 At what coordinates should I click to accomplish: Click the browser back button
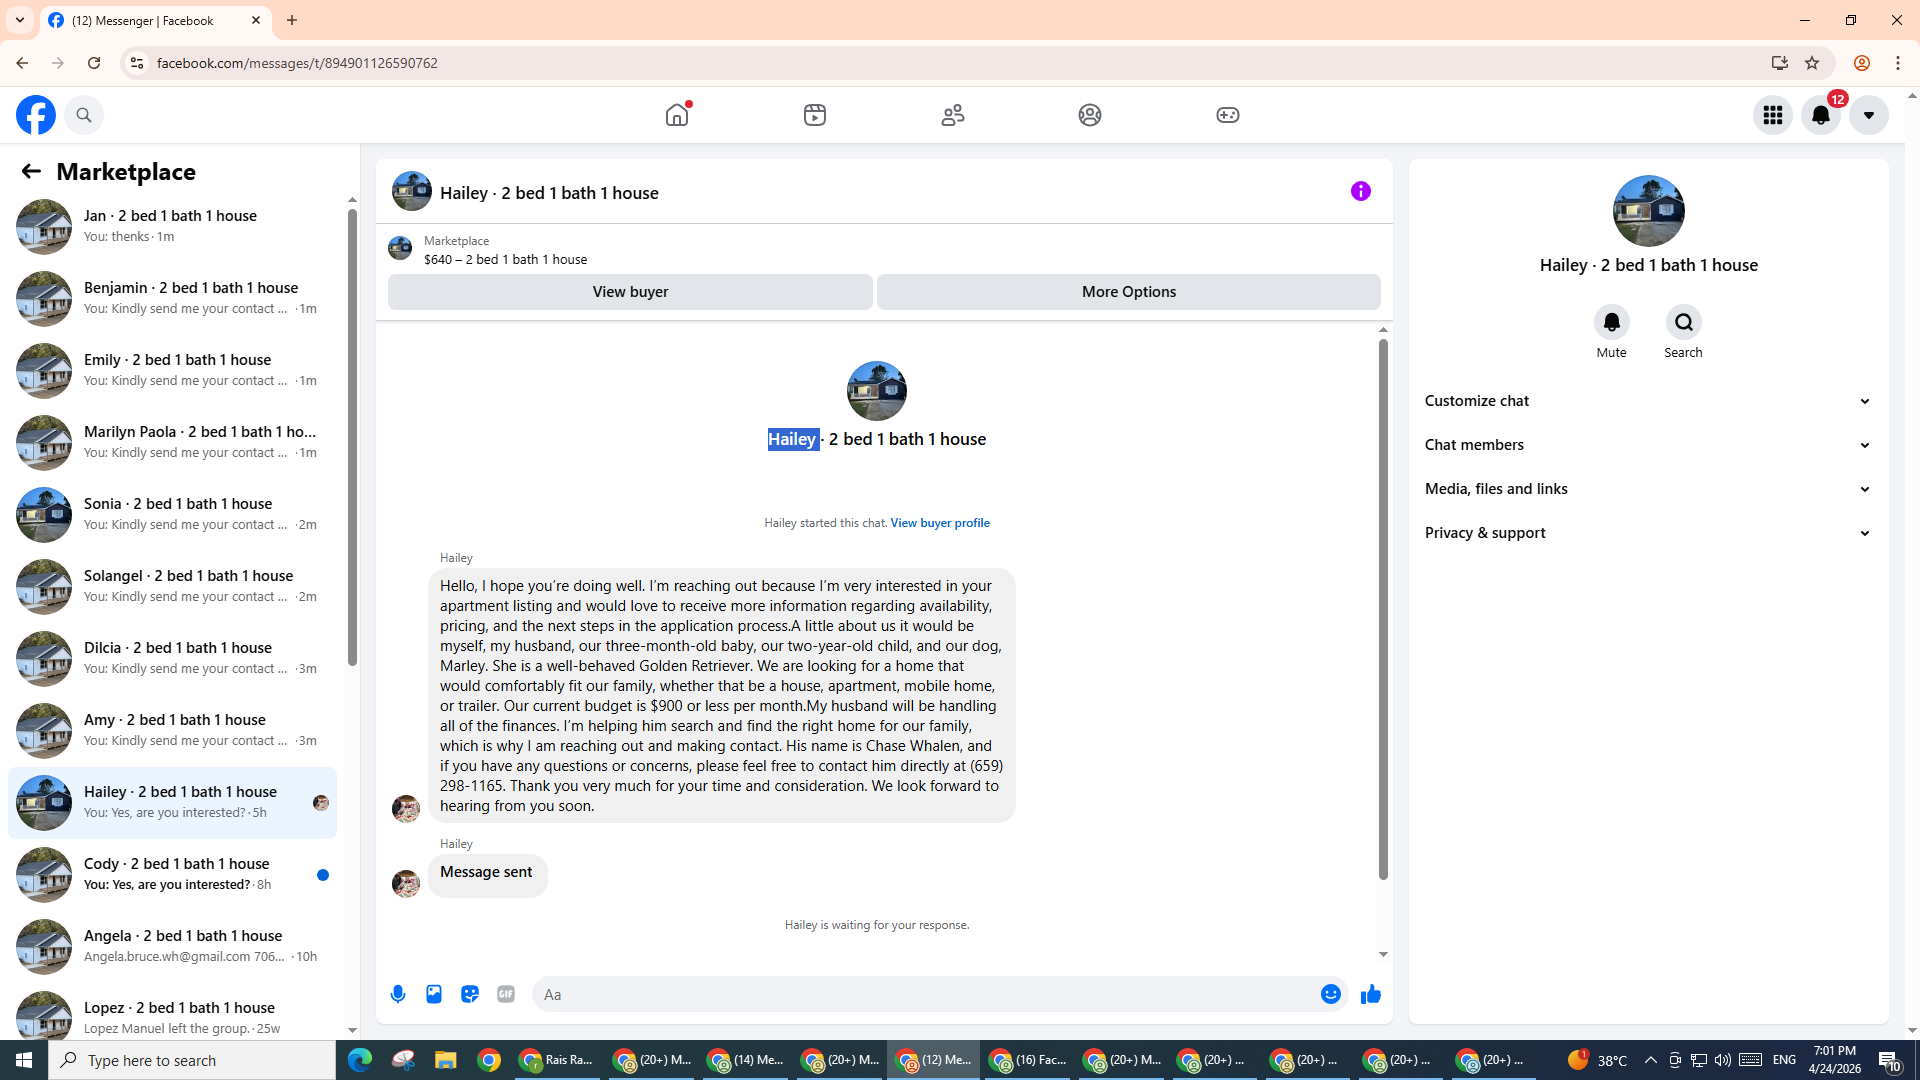(21, 63)
